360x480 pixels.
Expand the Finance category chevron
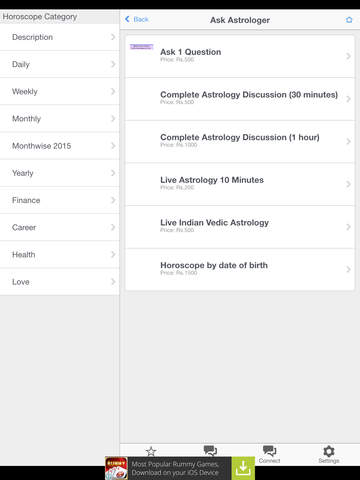click(x=113, y=200)
